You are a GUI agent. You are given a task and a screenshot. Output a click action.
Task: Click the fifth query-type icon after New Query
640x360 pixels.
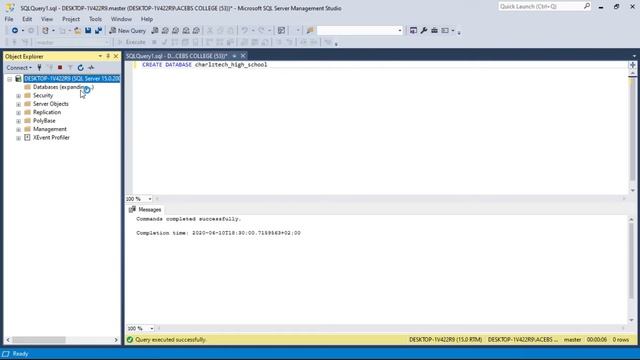pos(196,31)
